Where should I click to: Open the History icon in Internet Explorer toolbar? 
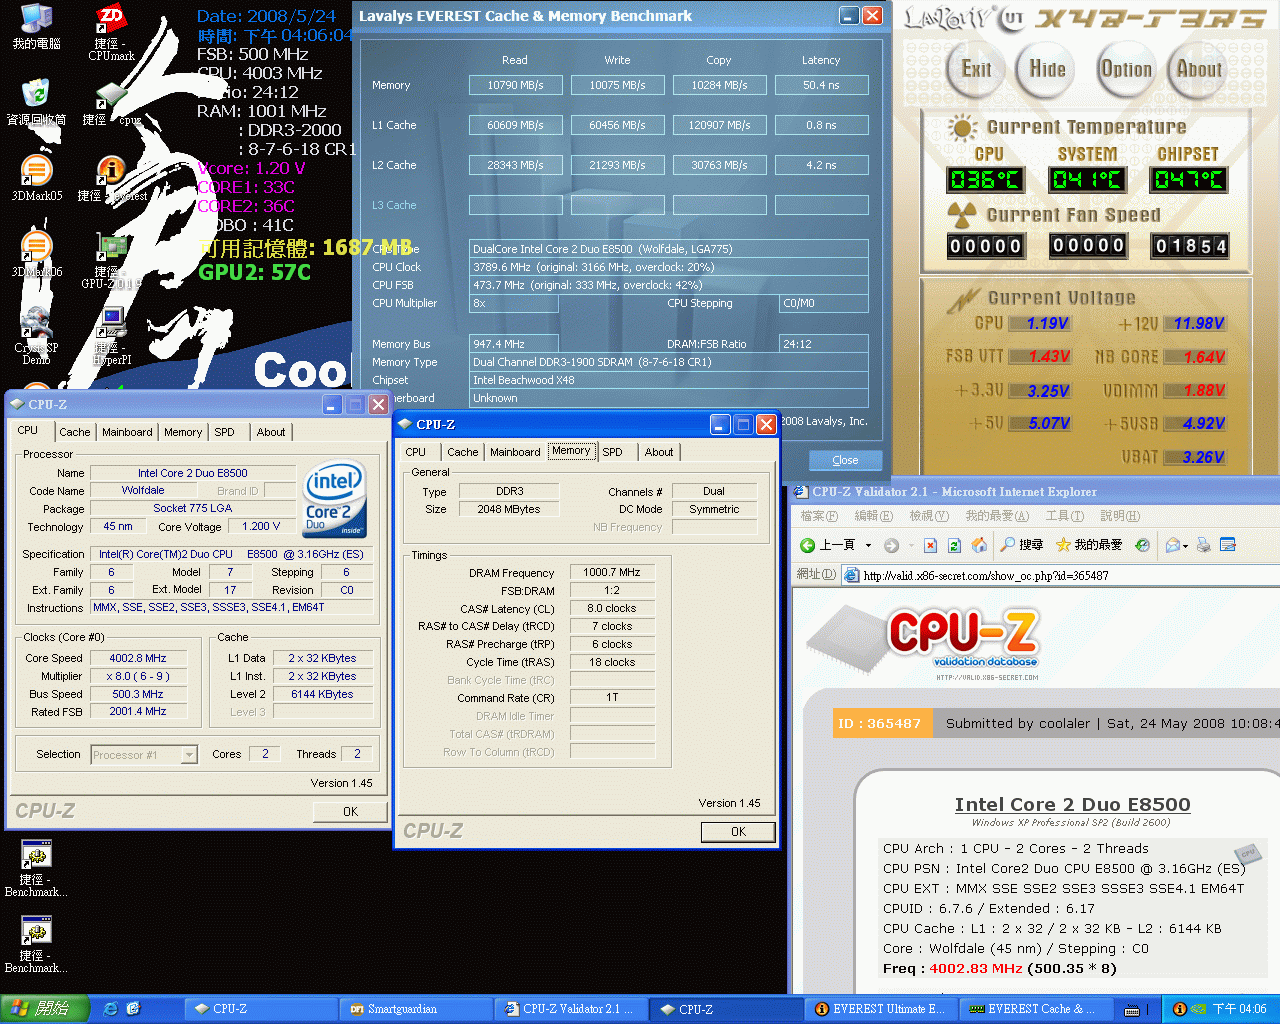coord(1142,545)
